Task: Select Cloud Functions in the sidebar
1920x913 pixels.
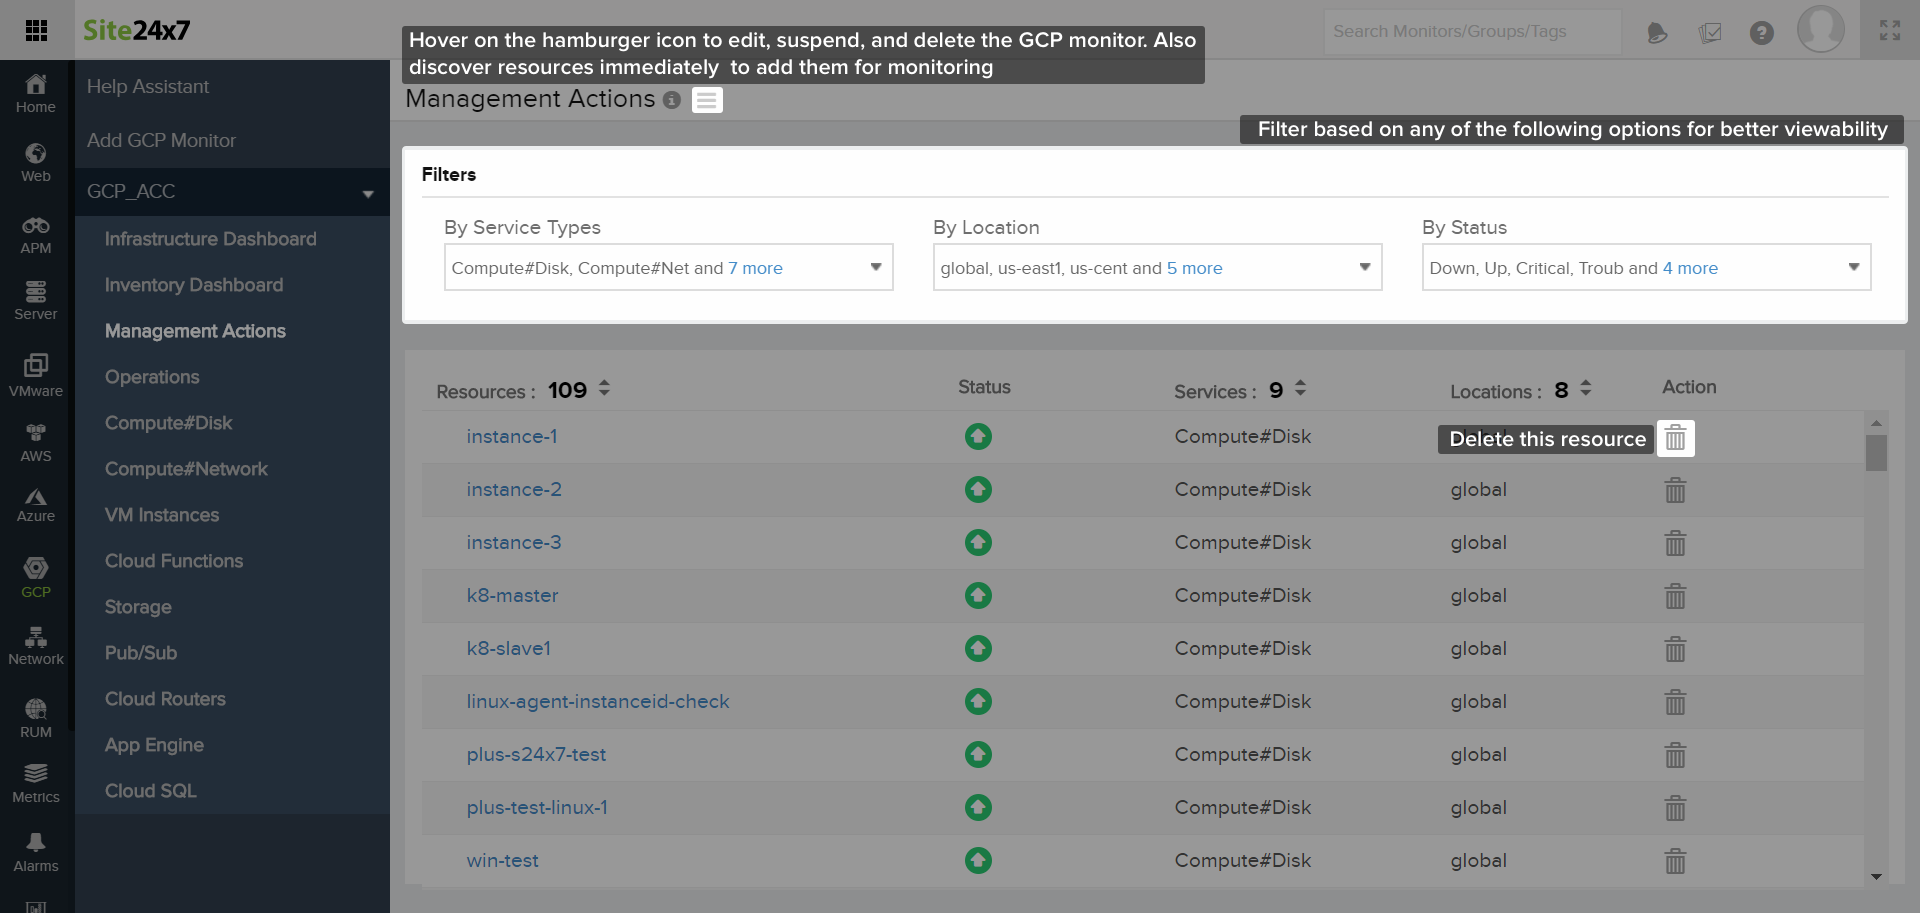Action: [174, 561]
